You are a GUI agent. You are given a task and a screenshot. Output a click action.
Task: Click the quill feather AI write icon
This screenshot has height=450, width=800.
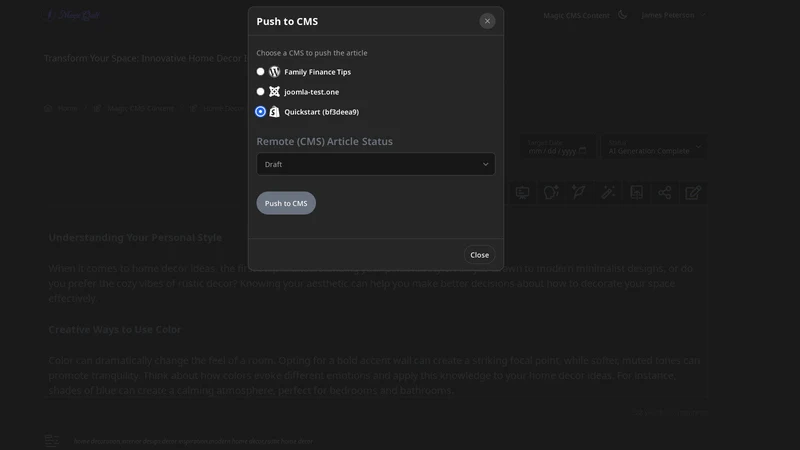(x=579, y=192)
